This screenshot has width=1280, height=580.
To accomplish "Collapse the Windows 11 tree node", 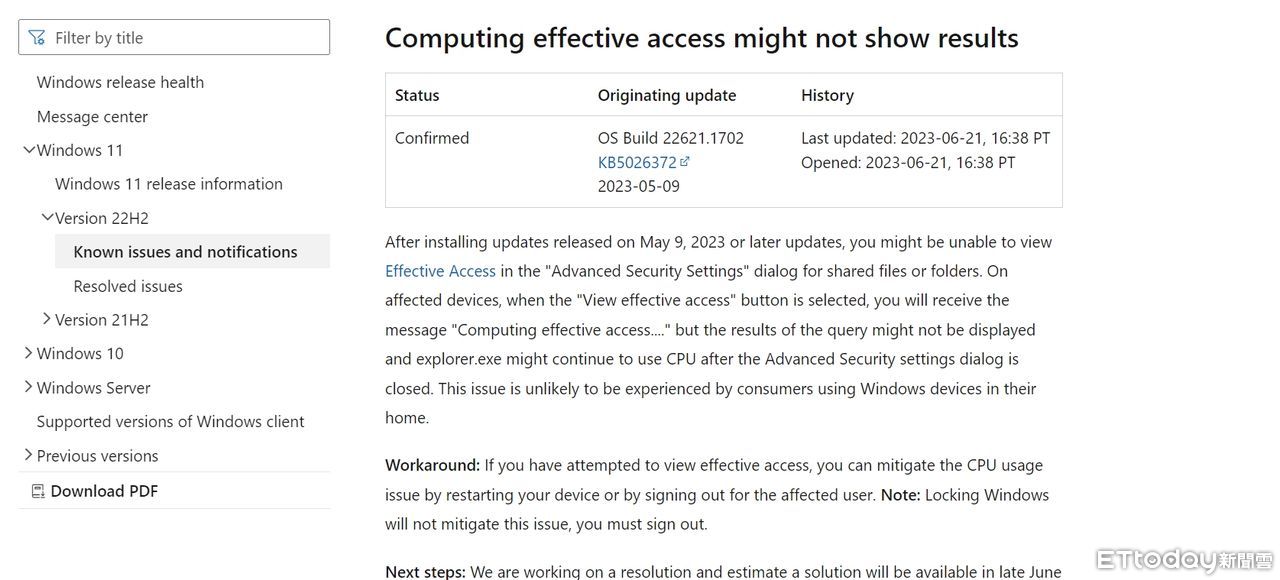I will coord(29,150).
